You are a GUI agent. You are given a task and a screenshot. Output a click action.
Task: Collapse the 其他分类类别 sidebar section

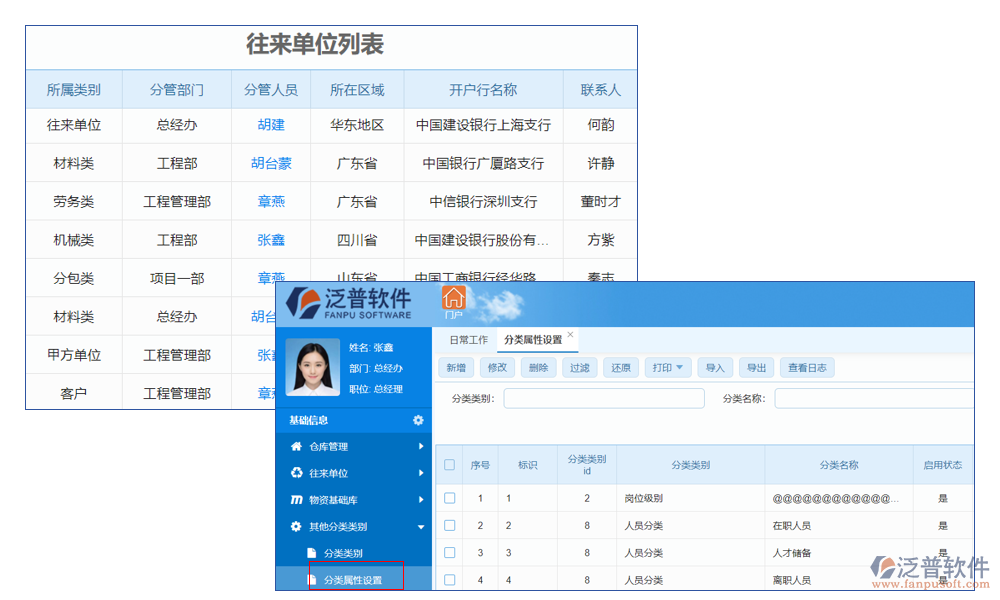pyautogui.click(x=420, y=525)
